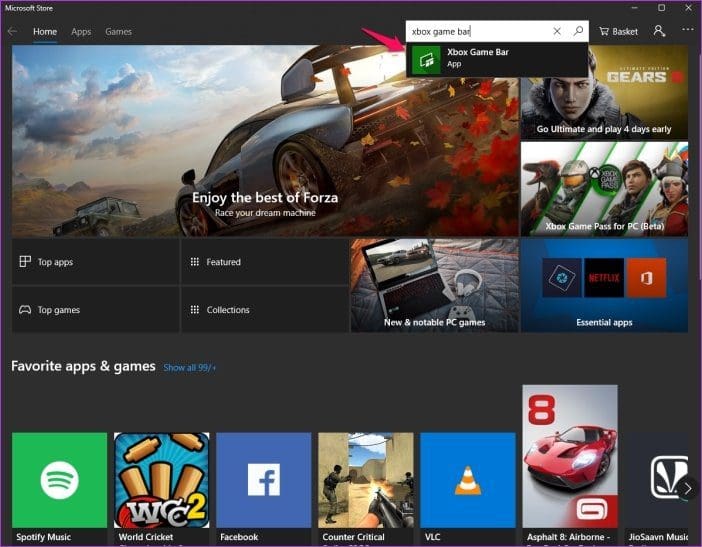This screenshot has height=547, width=702.
Task: Click the Favorite apps & games heading
Action: pyautogui.click(x=83, y=366)
